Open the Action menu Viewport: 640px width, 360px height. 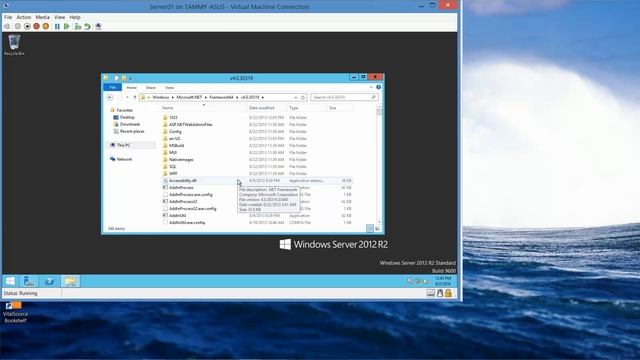[24, 17]
